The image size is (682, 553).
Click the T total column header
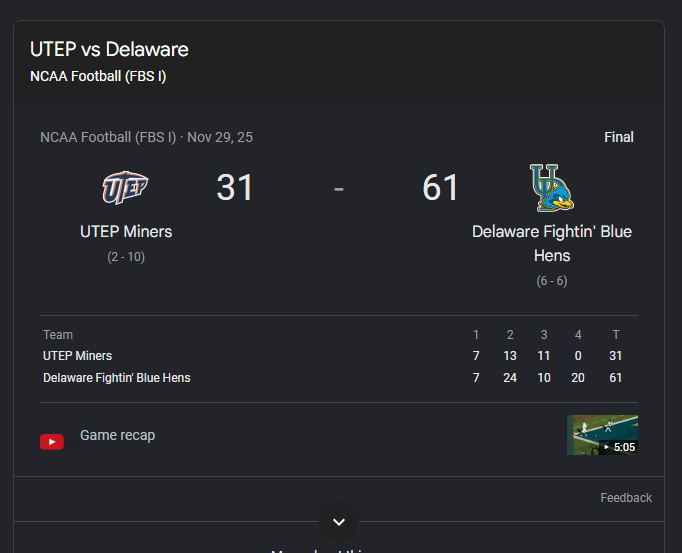coord(615,335)
